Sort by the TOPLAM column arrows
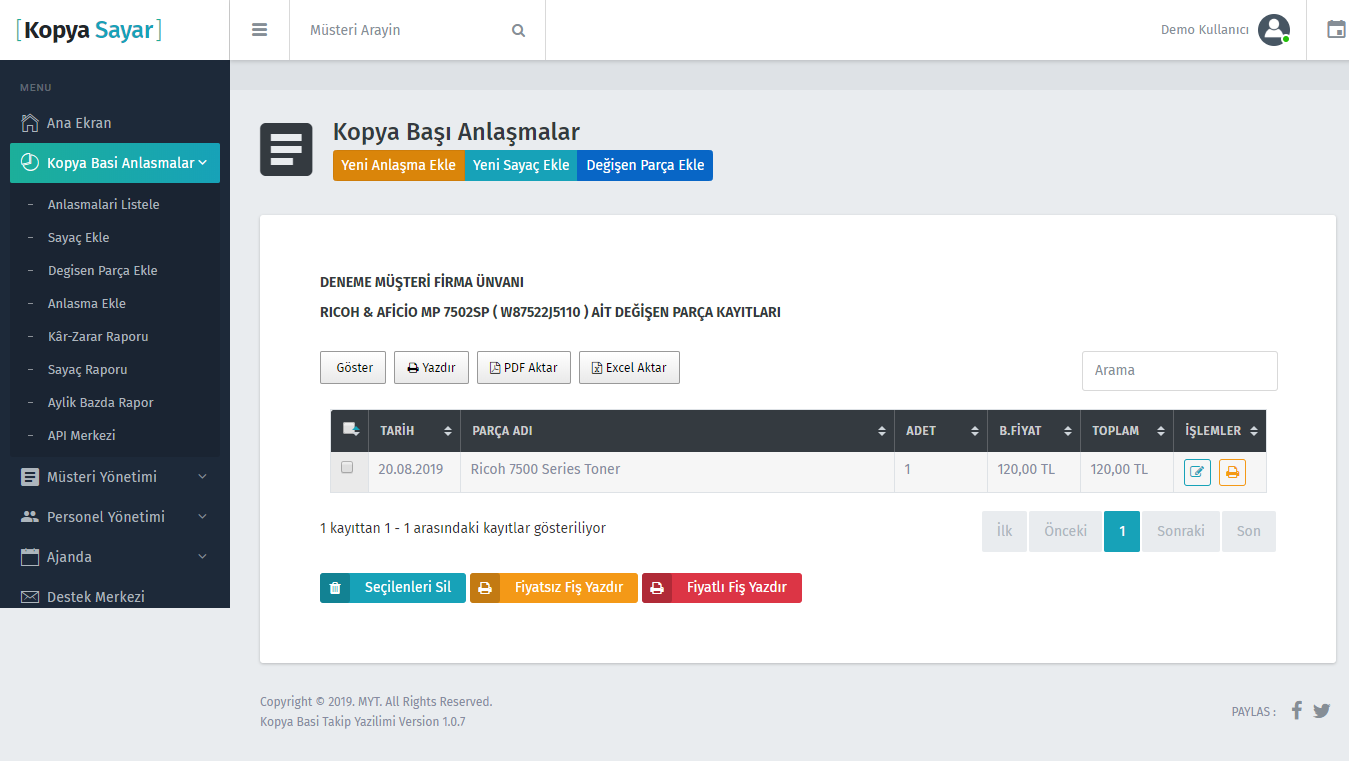The height and width of the screenshot is (761, 1349). [x=1160, y=430]
